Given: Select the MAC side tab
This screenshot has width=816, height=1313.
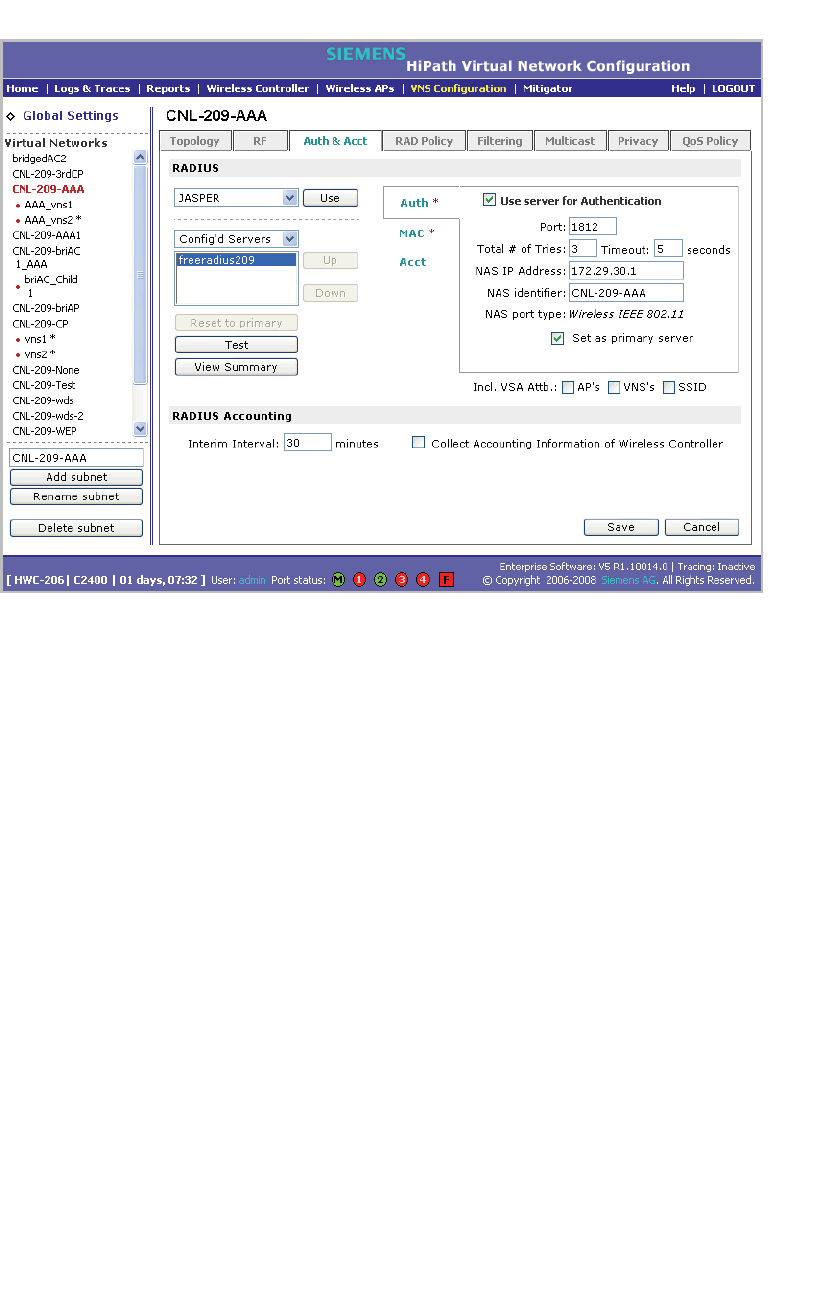Looking at the screenshot, I should pyautogui.click(x=417, y=233).
